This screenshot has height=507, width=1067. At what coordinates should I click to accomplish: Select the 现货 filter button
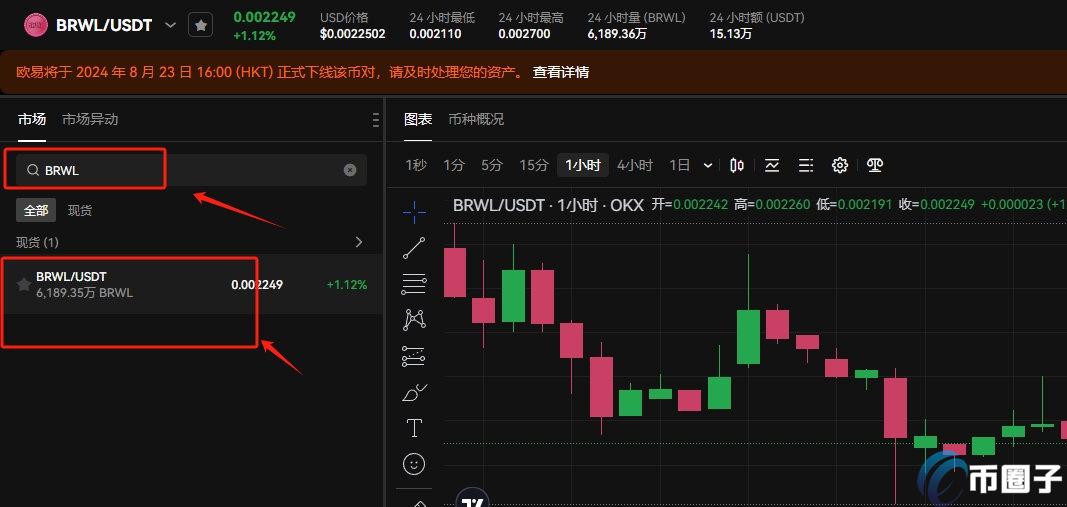[x=80, y=211]
